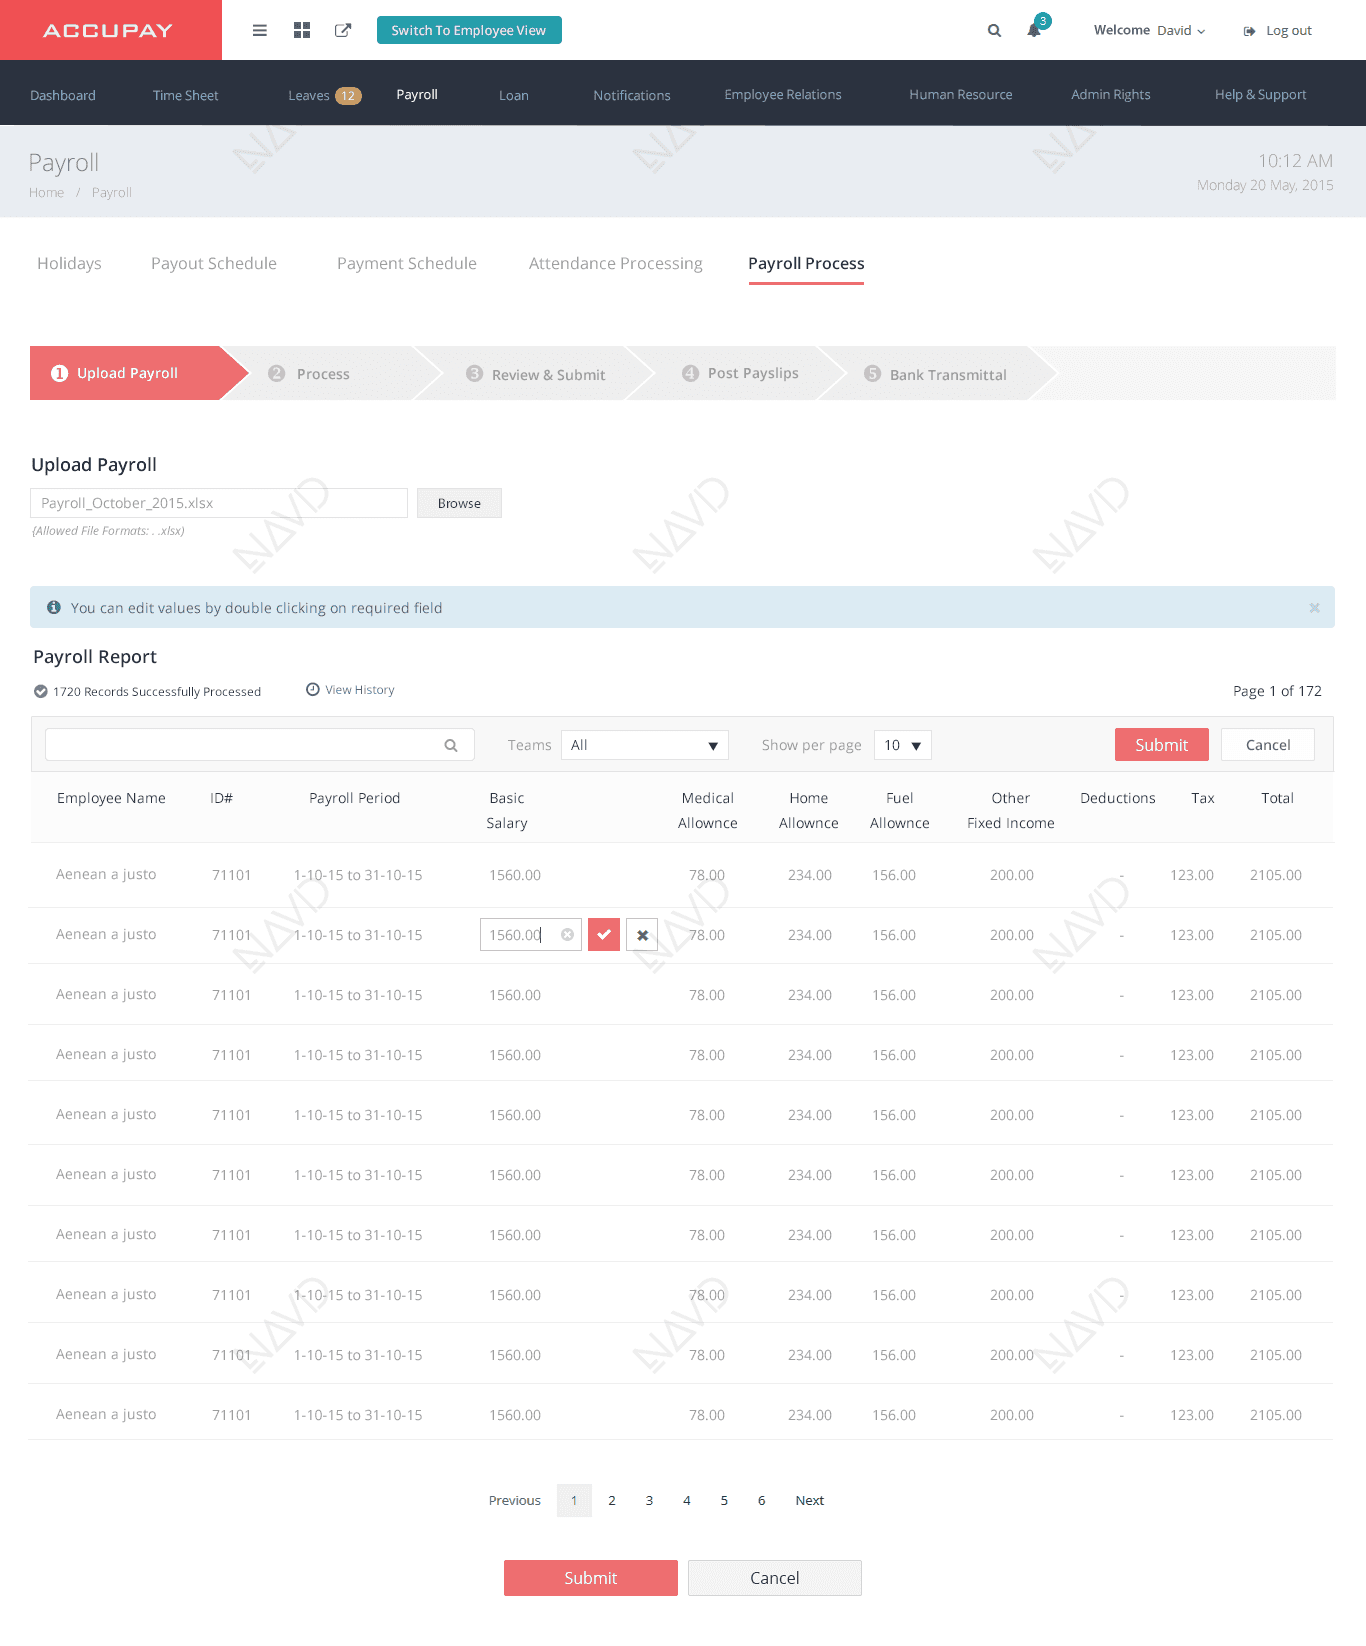Open Employee Relations menu
1366x1646 pixels.
[783, 94]
